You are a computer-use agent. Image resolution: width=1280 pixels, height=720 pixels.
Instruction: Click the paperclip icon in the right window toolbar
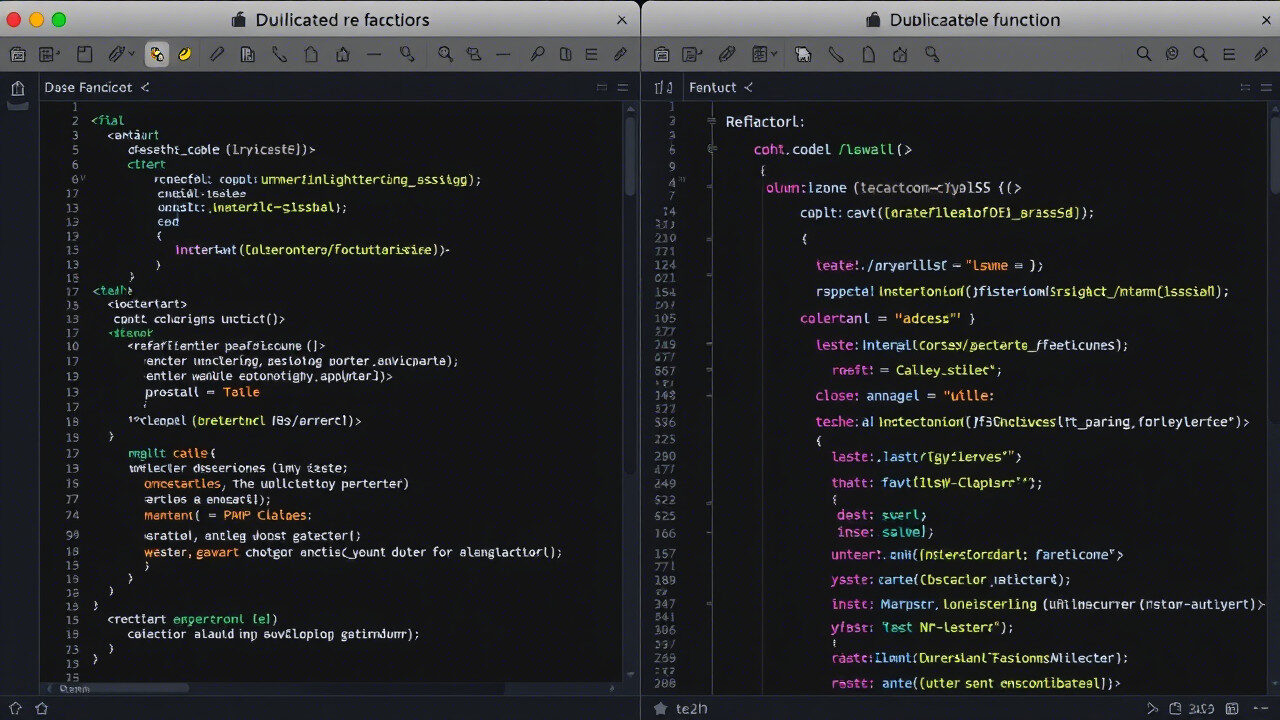pos(727,54)
